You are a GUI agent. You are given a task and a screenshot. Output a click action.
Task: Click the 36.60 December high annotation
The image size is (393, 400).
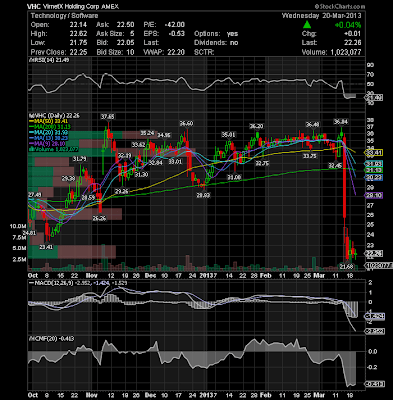click(186, 123)
